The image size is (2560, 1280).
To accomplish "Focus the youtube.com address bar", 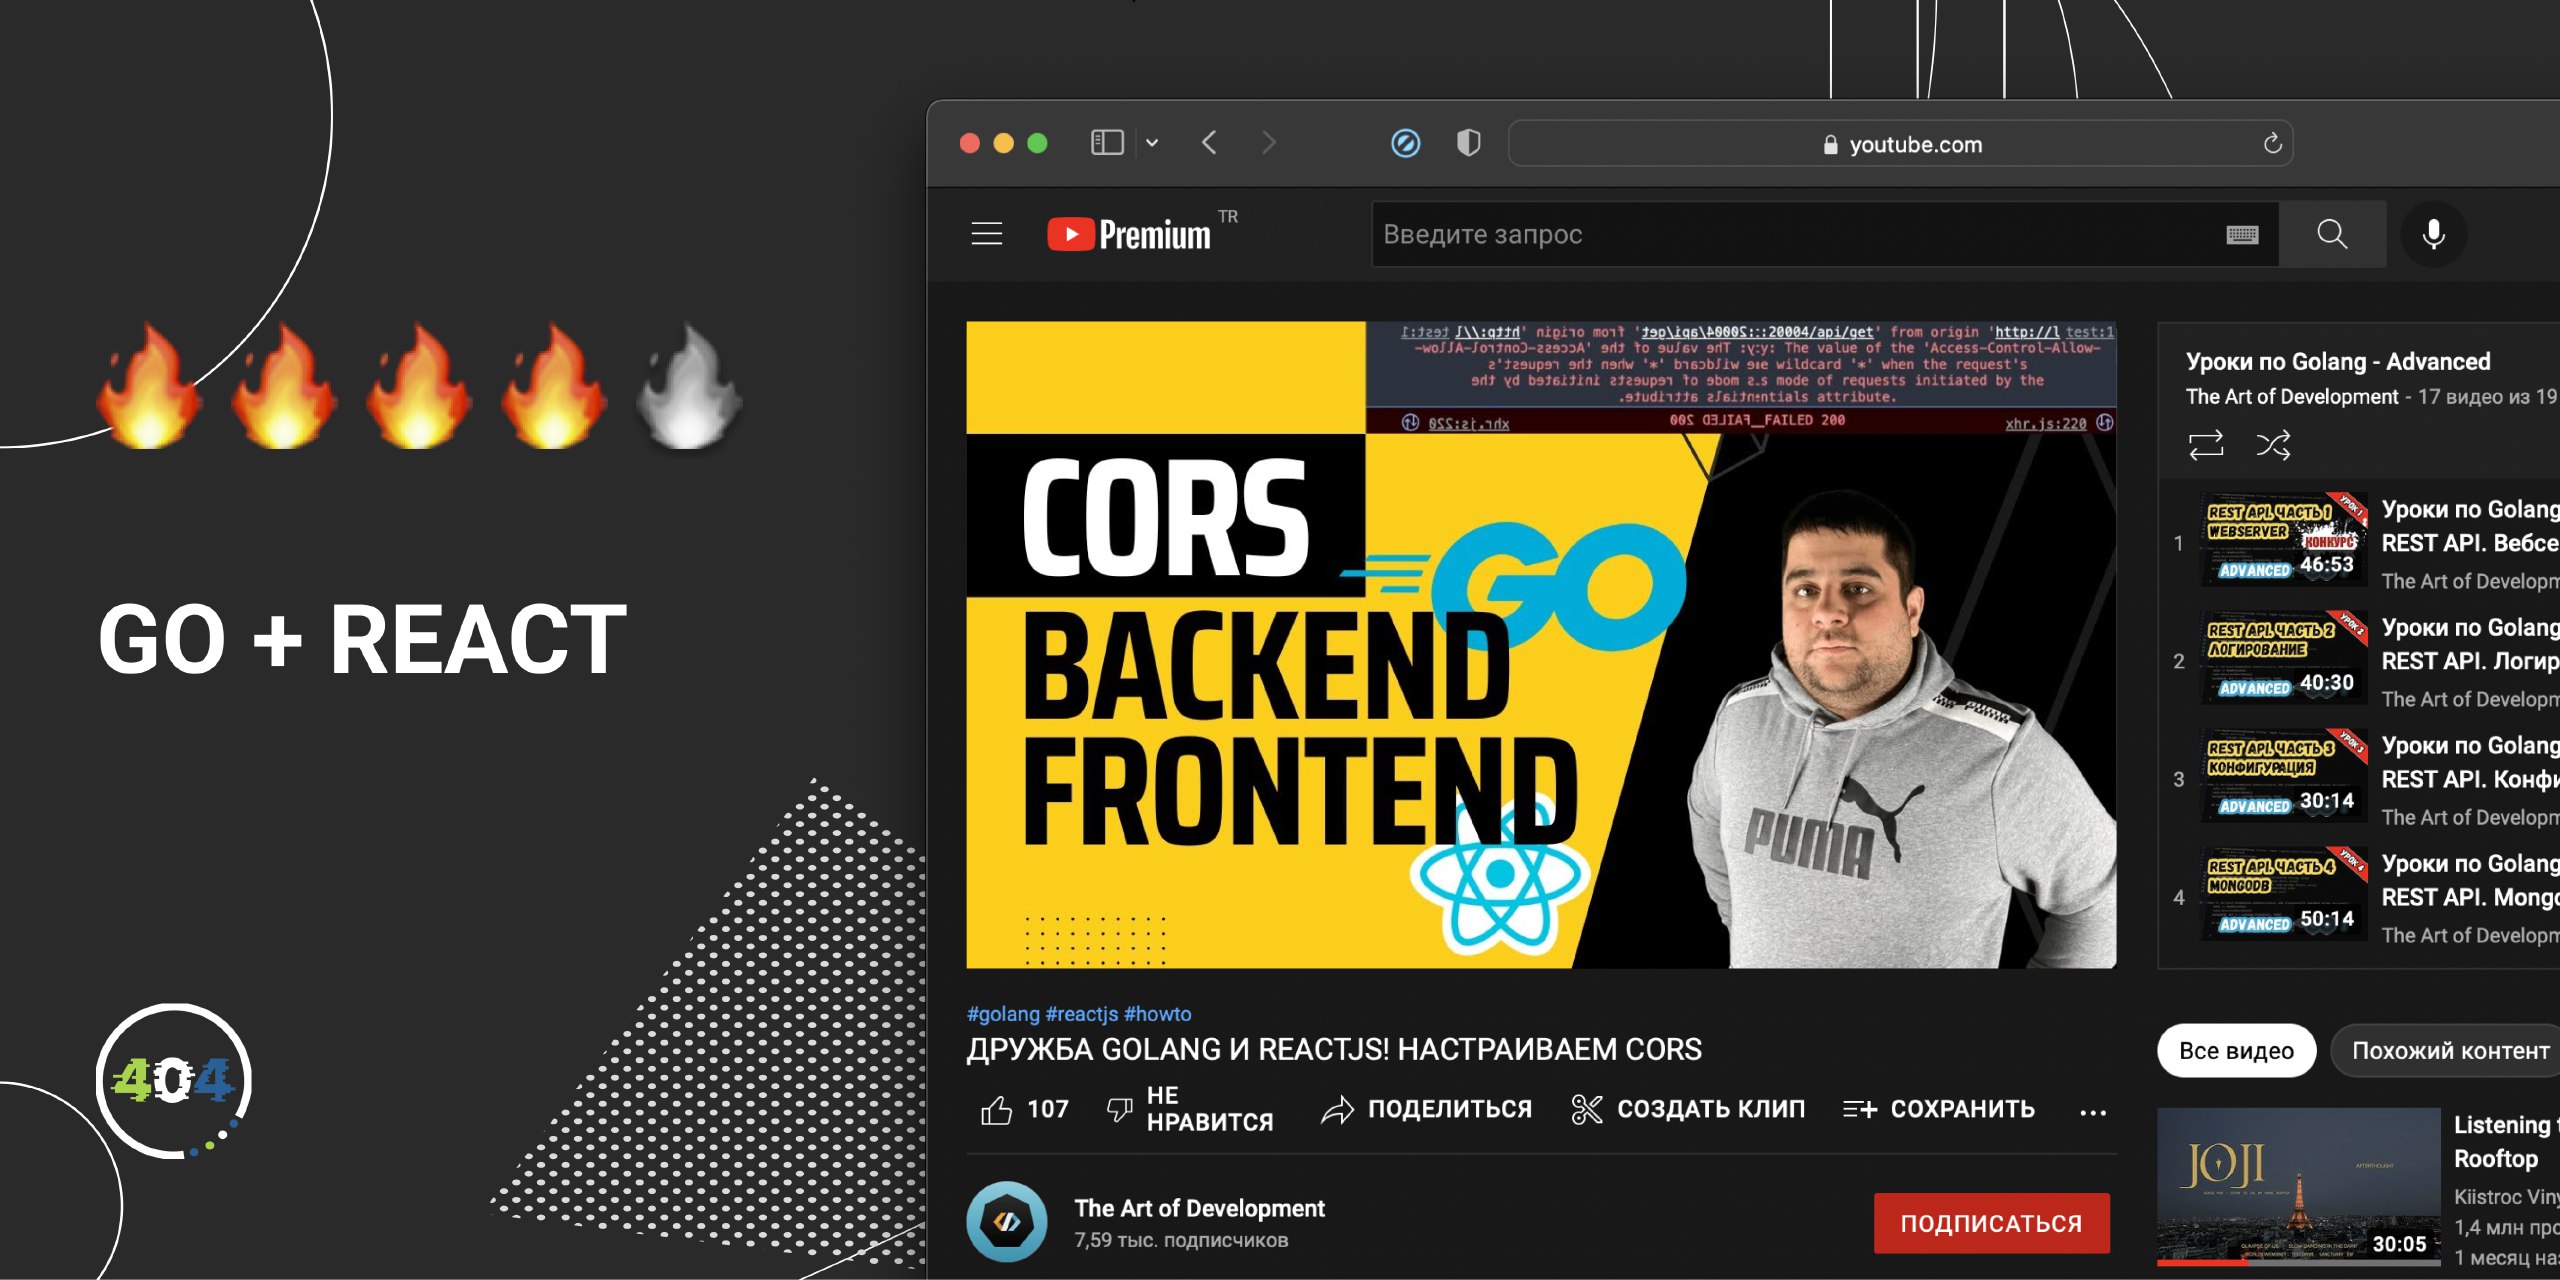I will 1900,144.
